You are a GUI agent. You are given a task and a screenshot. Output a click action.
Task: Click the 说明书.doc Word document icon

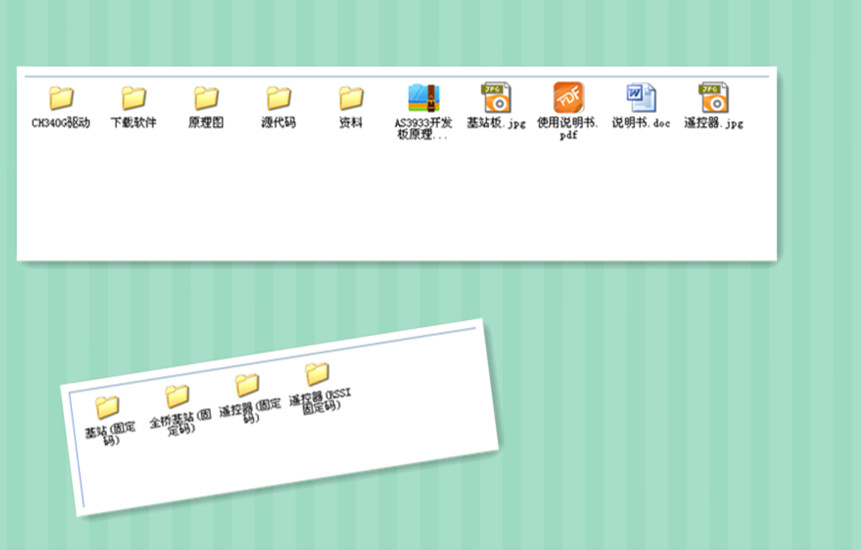coord(641,97)
